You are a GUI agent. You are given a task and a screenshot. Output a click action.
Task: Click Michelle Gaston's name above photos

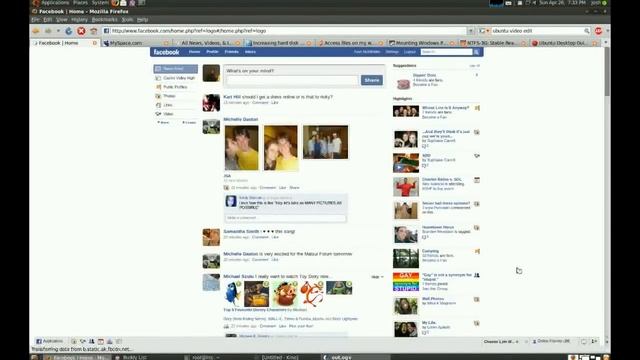point(241,119)
